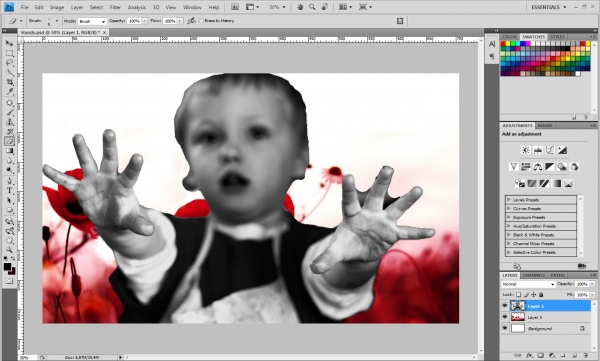This screenshot has width=600, height=361.
Task: Select the Eyedropper tool
Action: point(9,92)
